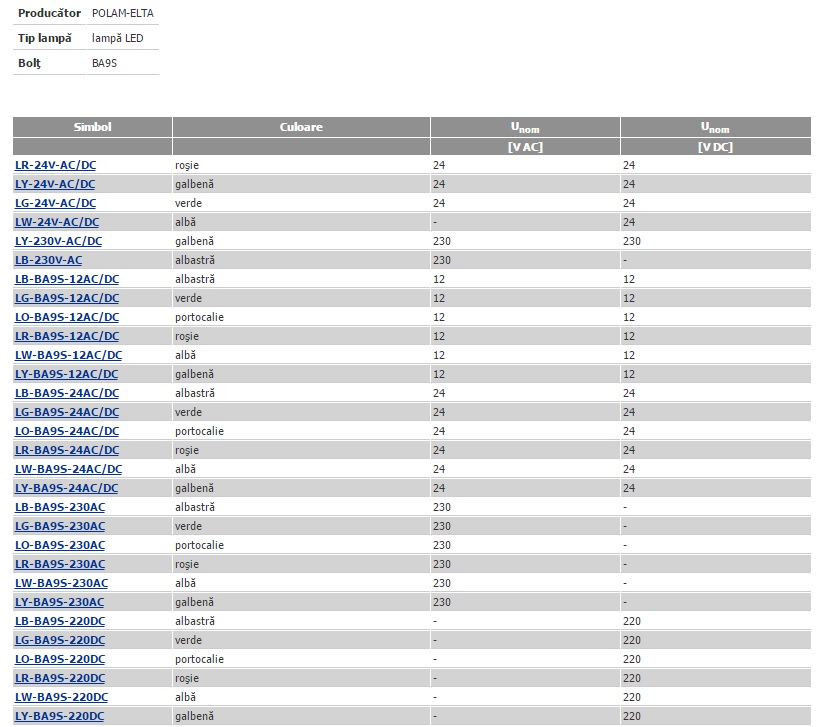This screenshot has height=727, width=816.
Task: Click the LY-24V-AC/DC symbol link
Action: (x=55, y=184)
